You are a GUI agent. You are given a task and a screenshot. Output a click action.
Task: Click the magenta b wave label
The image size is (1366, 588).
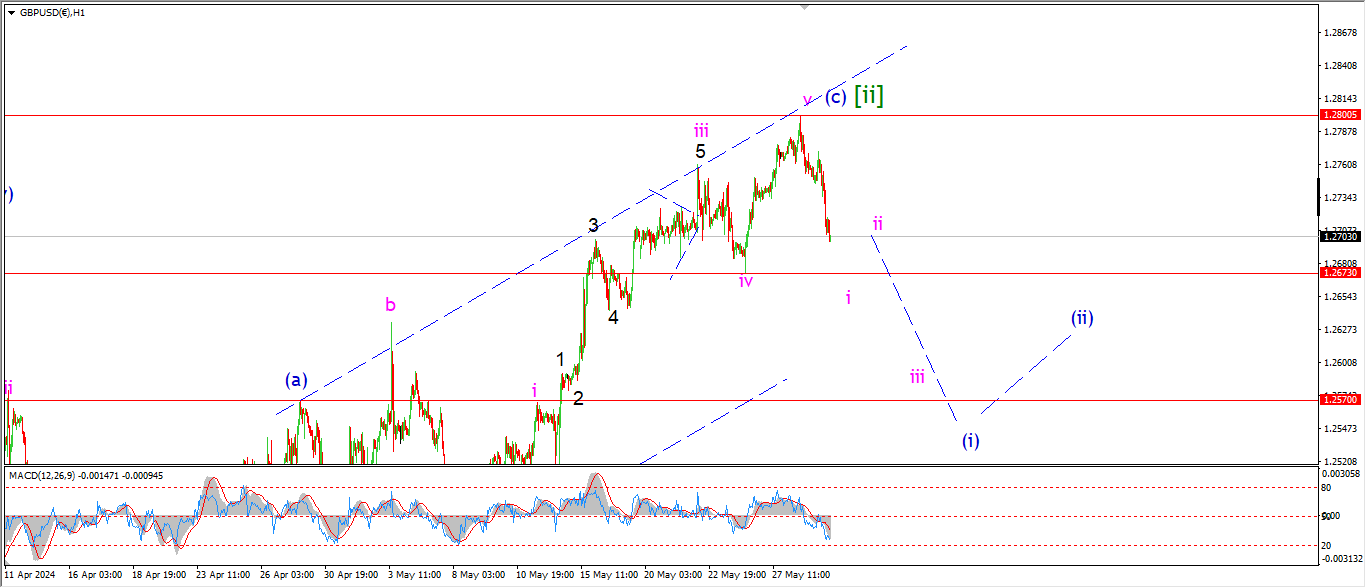[x=391, y=304]
